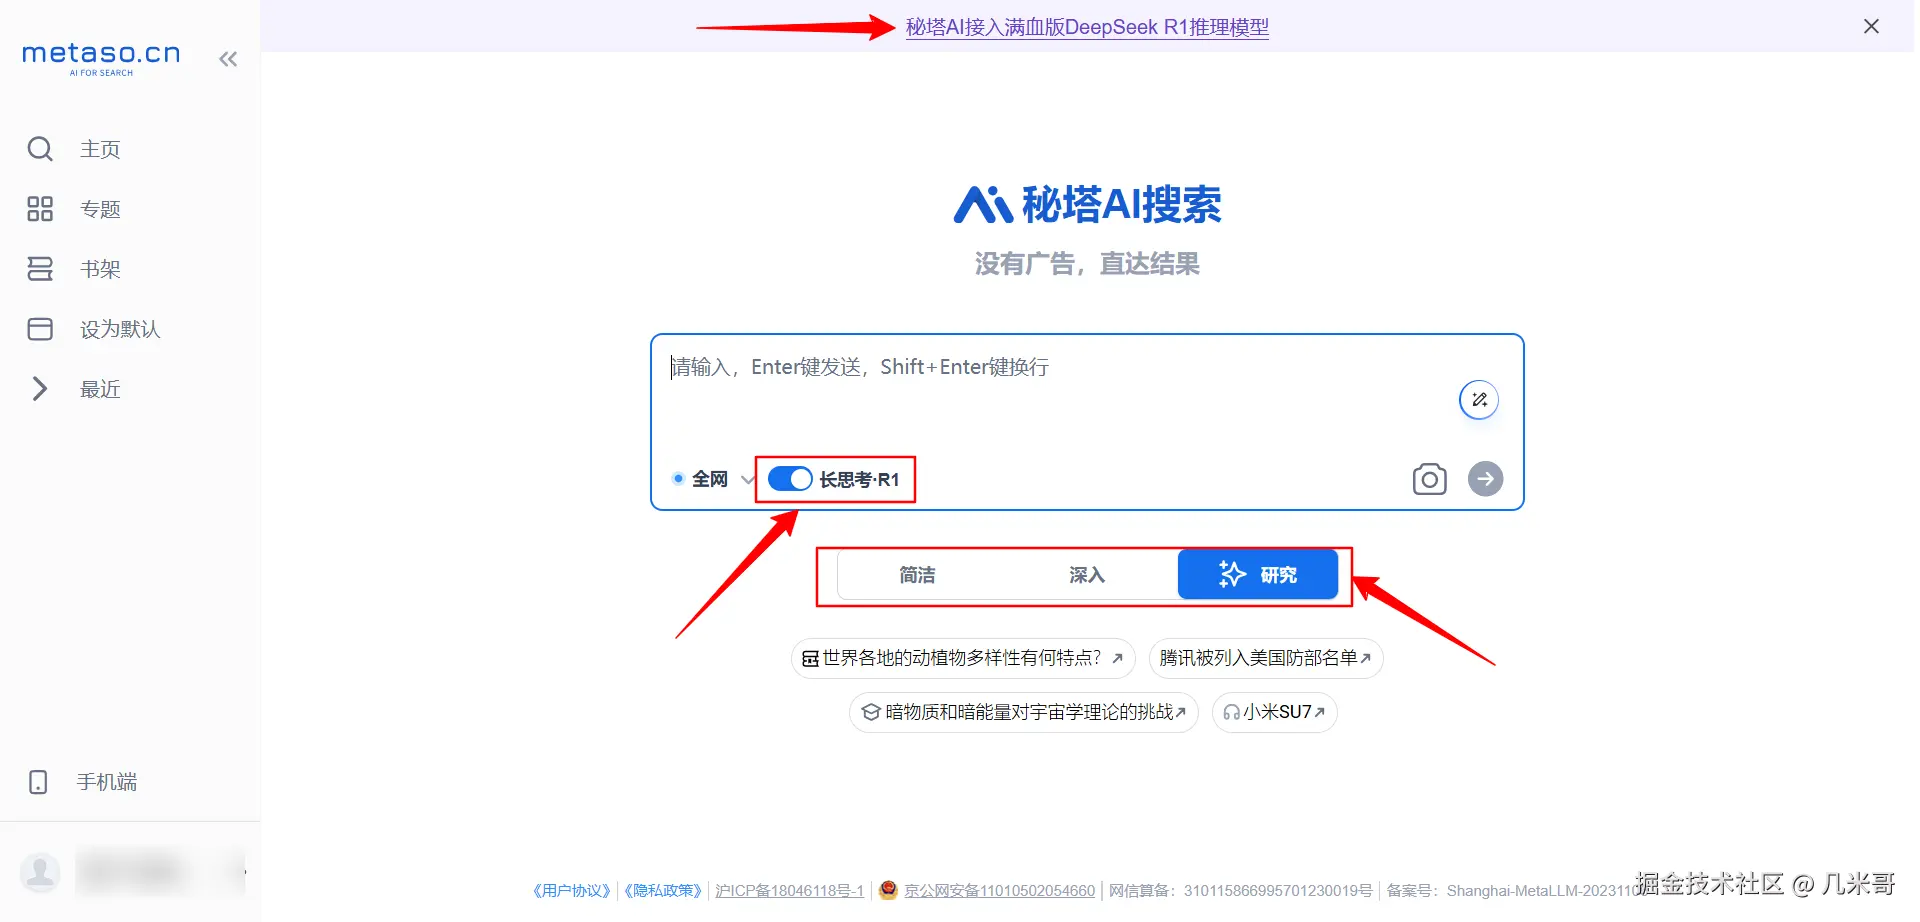Select the 简洁 mode tab
1920x922 pixels.
point(917,575)
